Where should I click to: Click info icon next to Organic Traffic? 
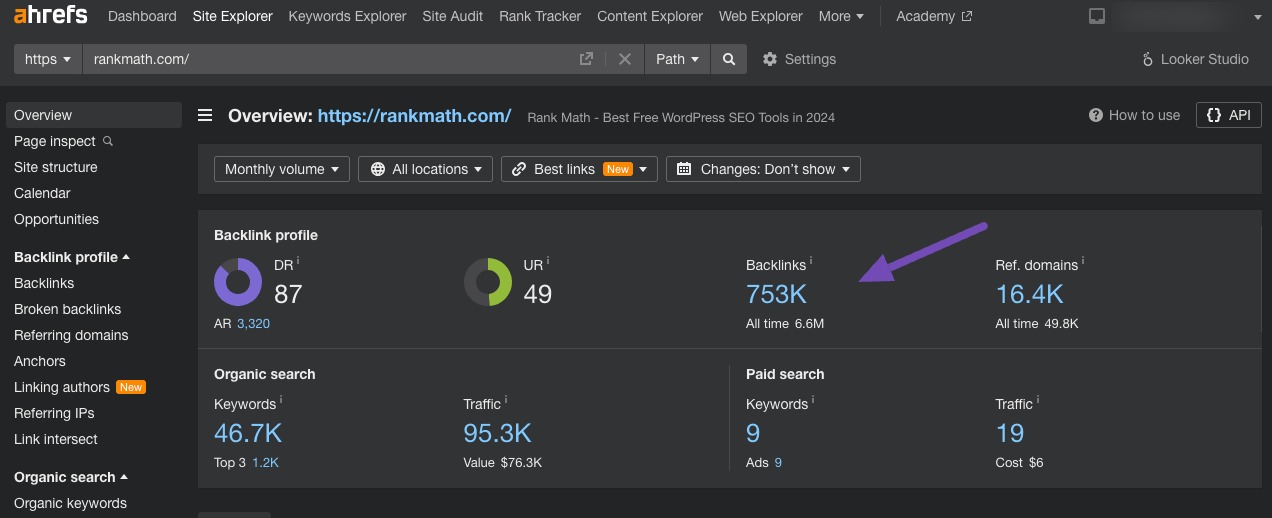pyautogui.click(x=506, y=400)
